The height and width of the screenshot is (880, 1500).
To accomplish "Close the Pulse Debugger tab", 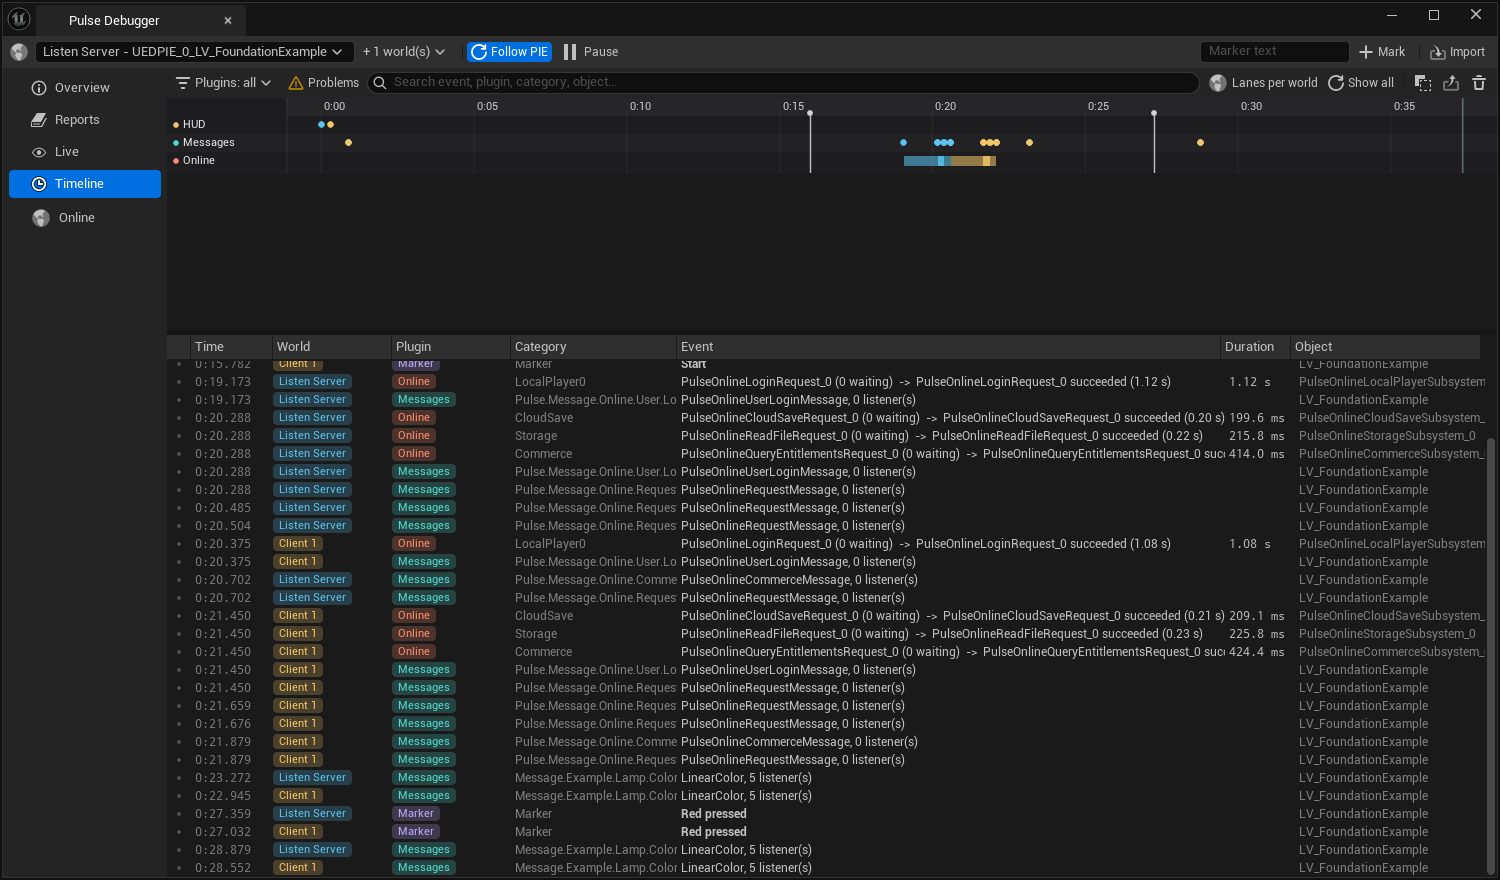I will (228, 20).
